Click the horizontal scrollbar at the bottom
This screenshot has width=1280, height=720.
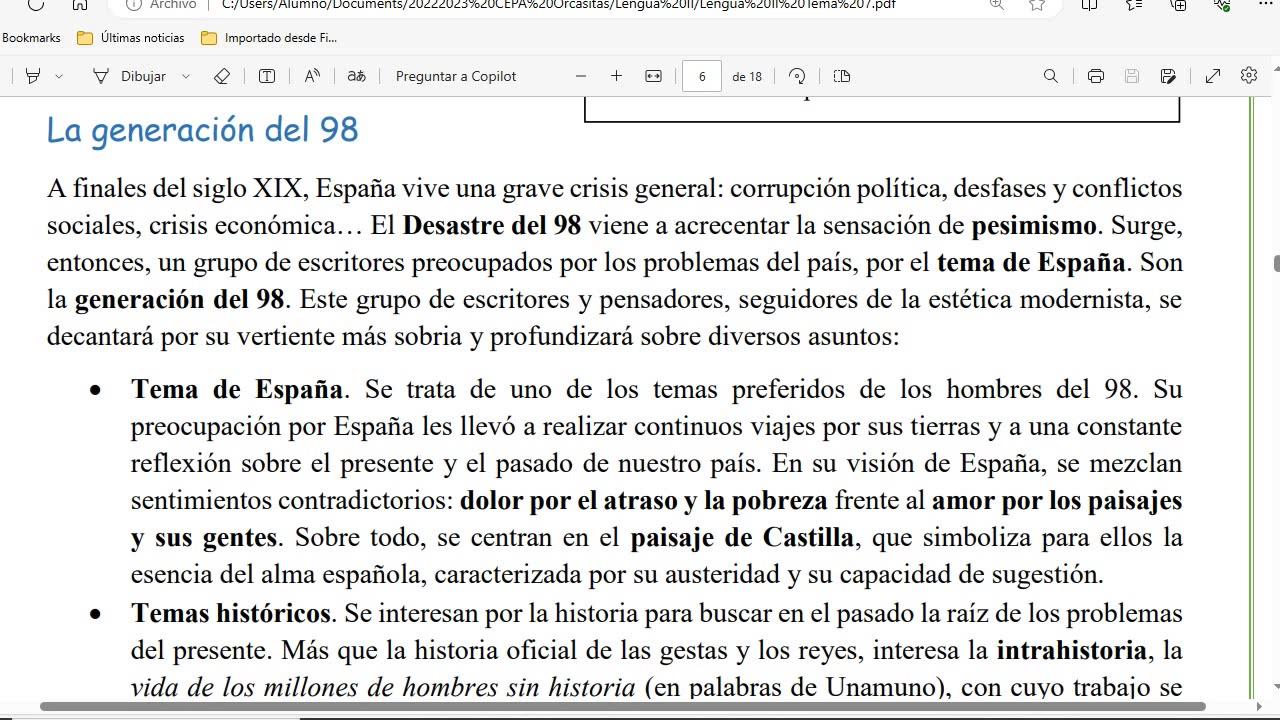pos(622,707)
